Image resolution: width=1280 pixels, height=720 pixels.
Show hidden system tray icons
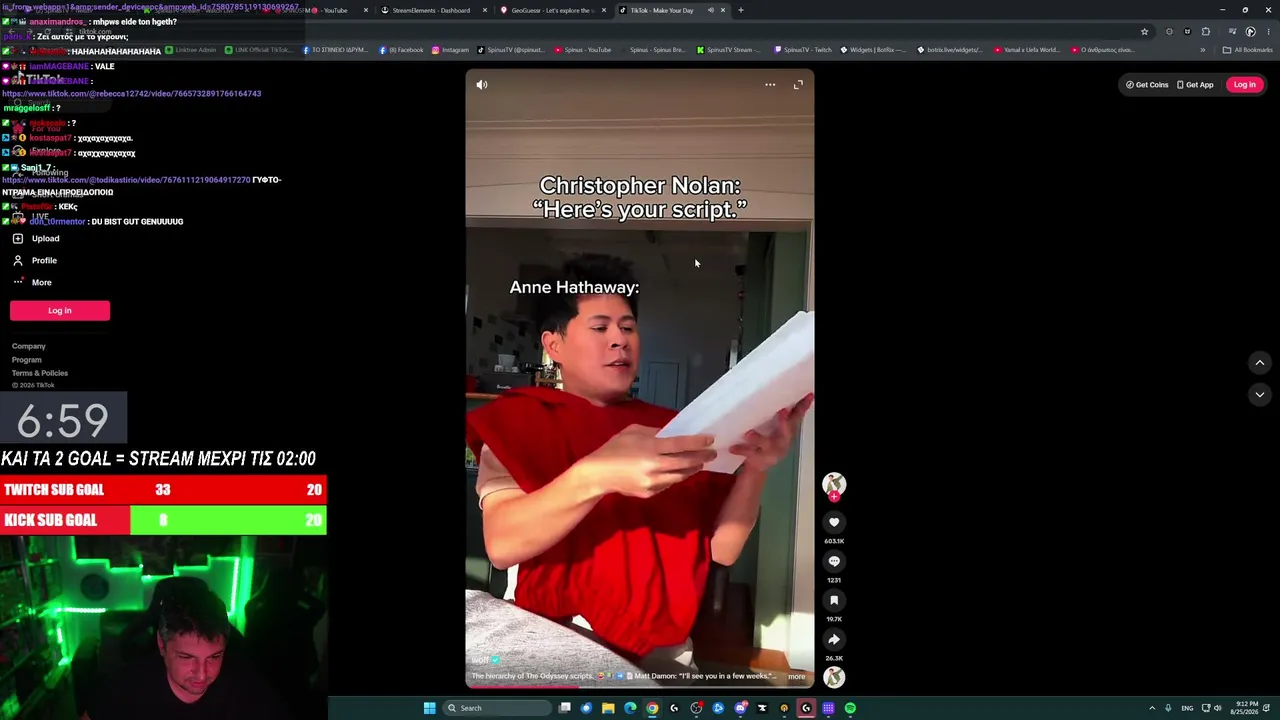tap(1152, 708)
